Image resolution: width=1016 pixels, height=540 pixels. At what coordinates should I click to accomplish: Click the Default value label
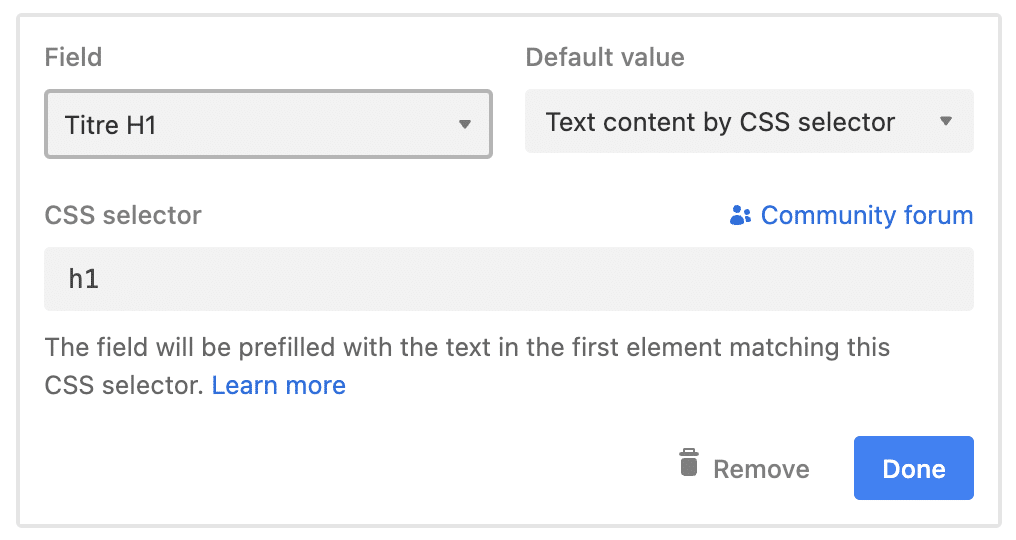click(605, 57)
